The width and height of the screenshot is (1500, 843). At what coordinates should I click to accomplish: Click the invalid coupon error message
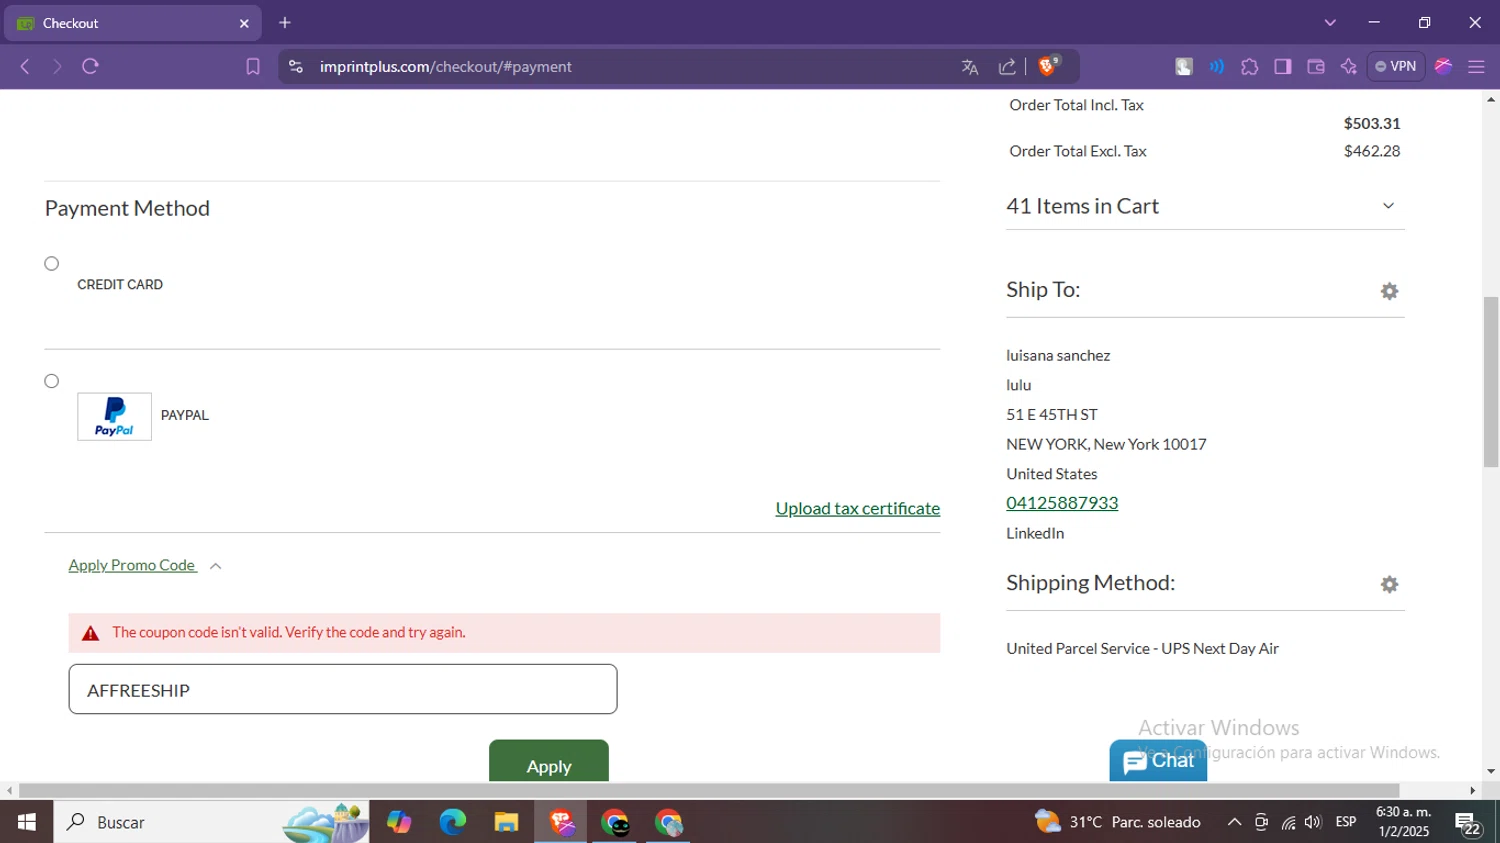pyautogui.click(x=504, y=633)
